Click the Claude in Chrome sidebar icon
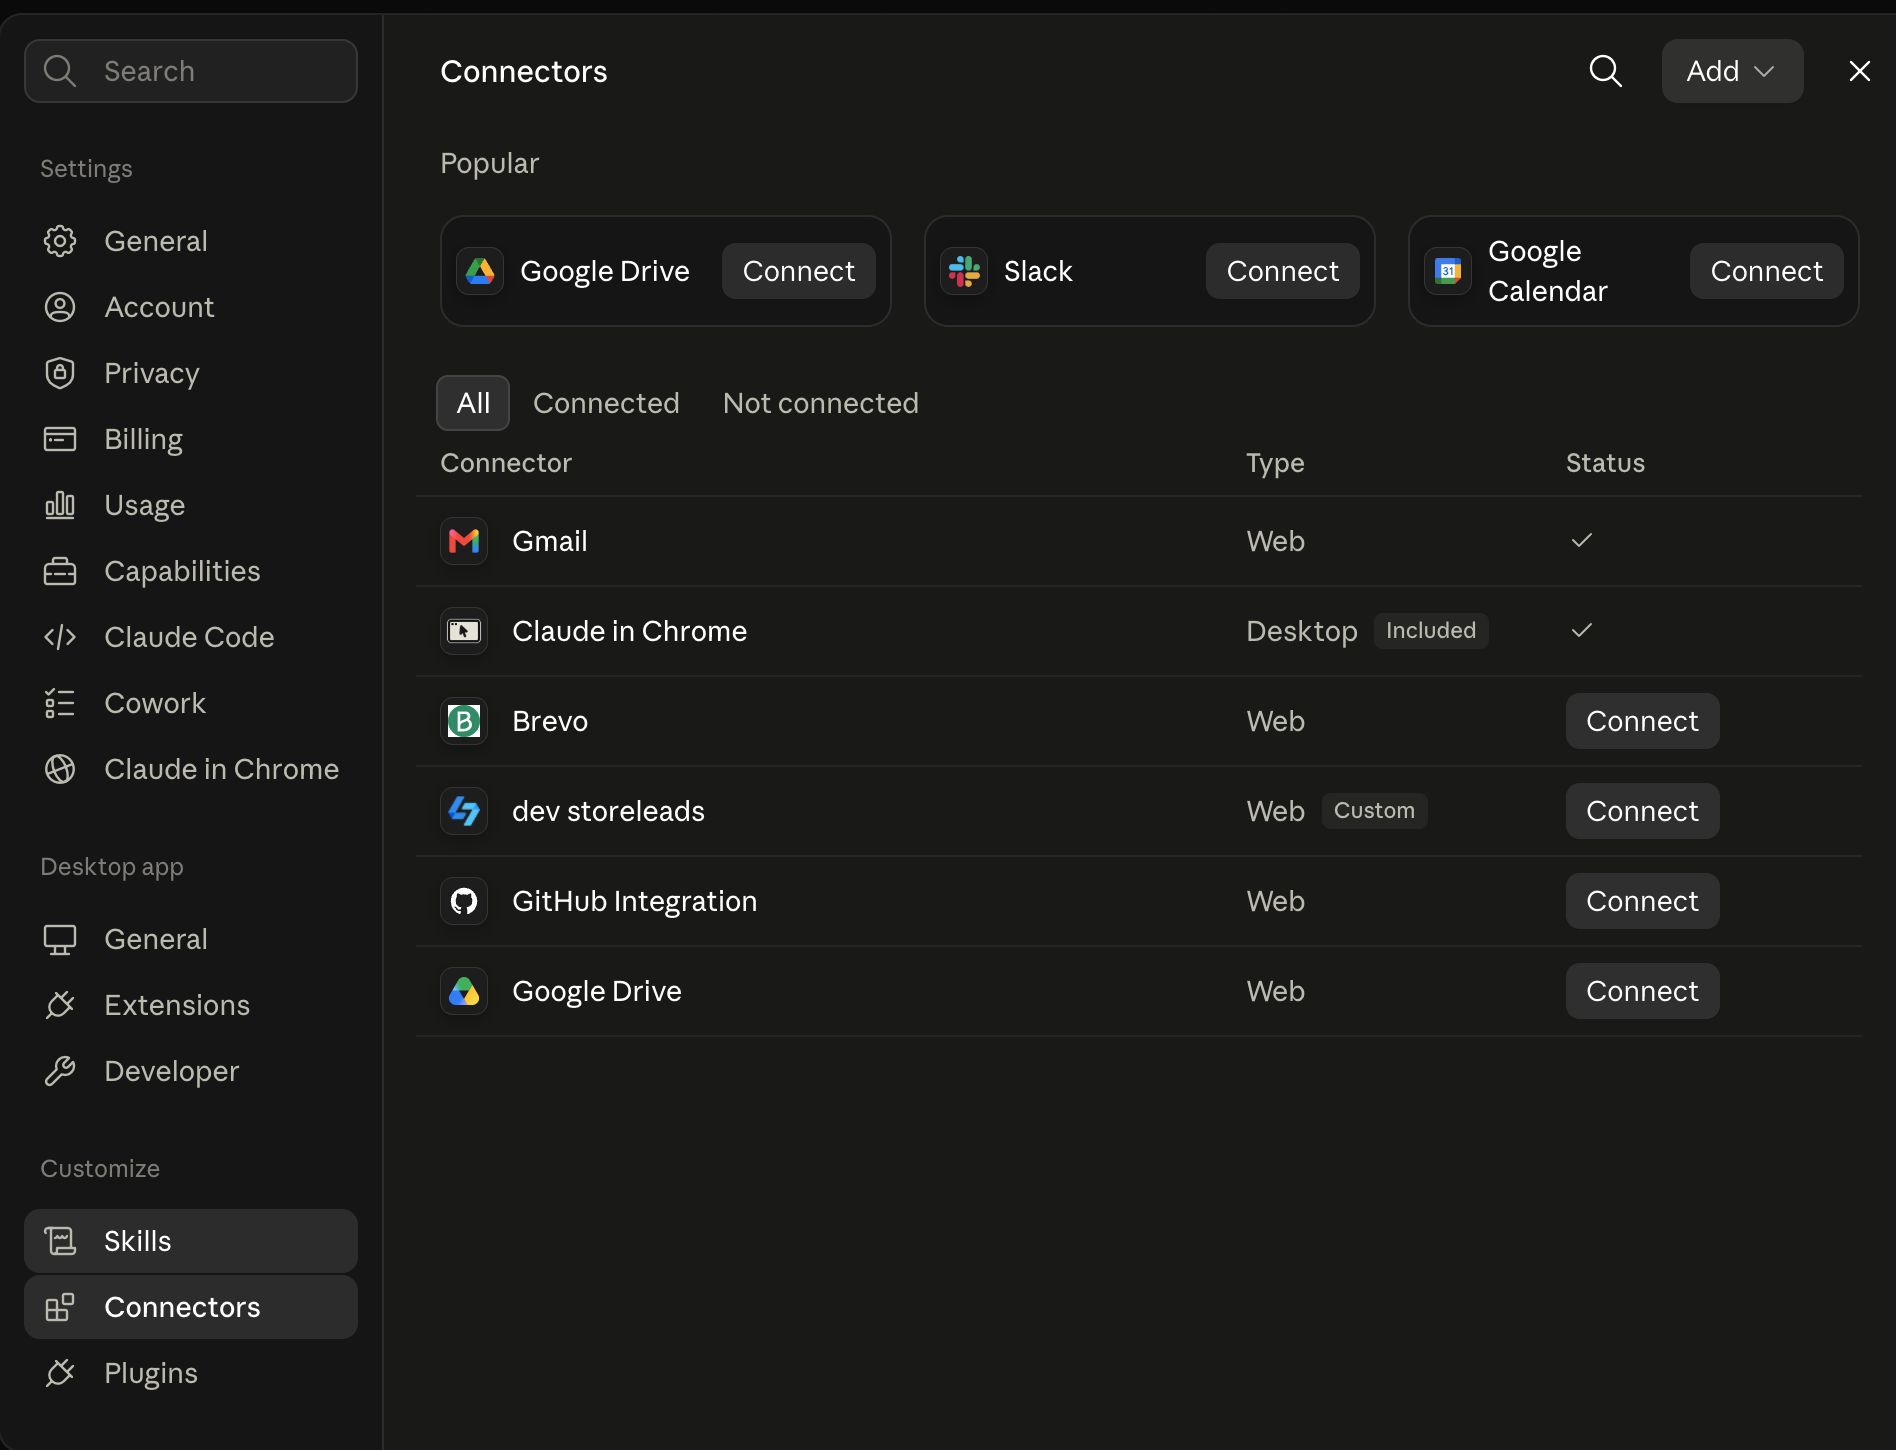This screenshot has height=1450, width=1896. coord(60,769)
